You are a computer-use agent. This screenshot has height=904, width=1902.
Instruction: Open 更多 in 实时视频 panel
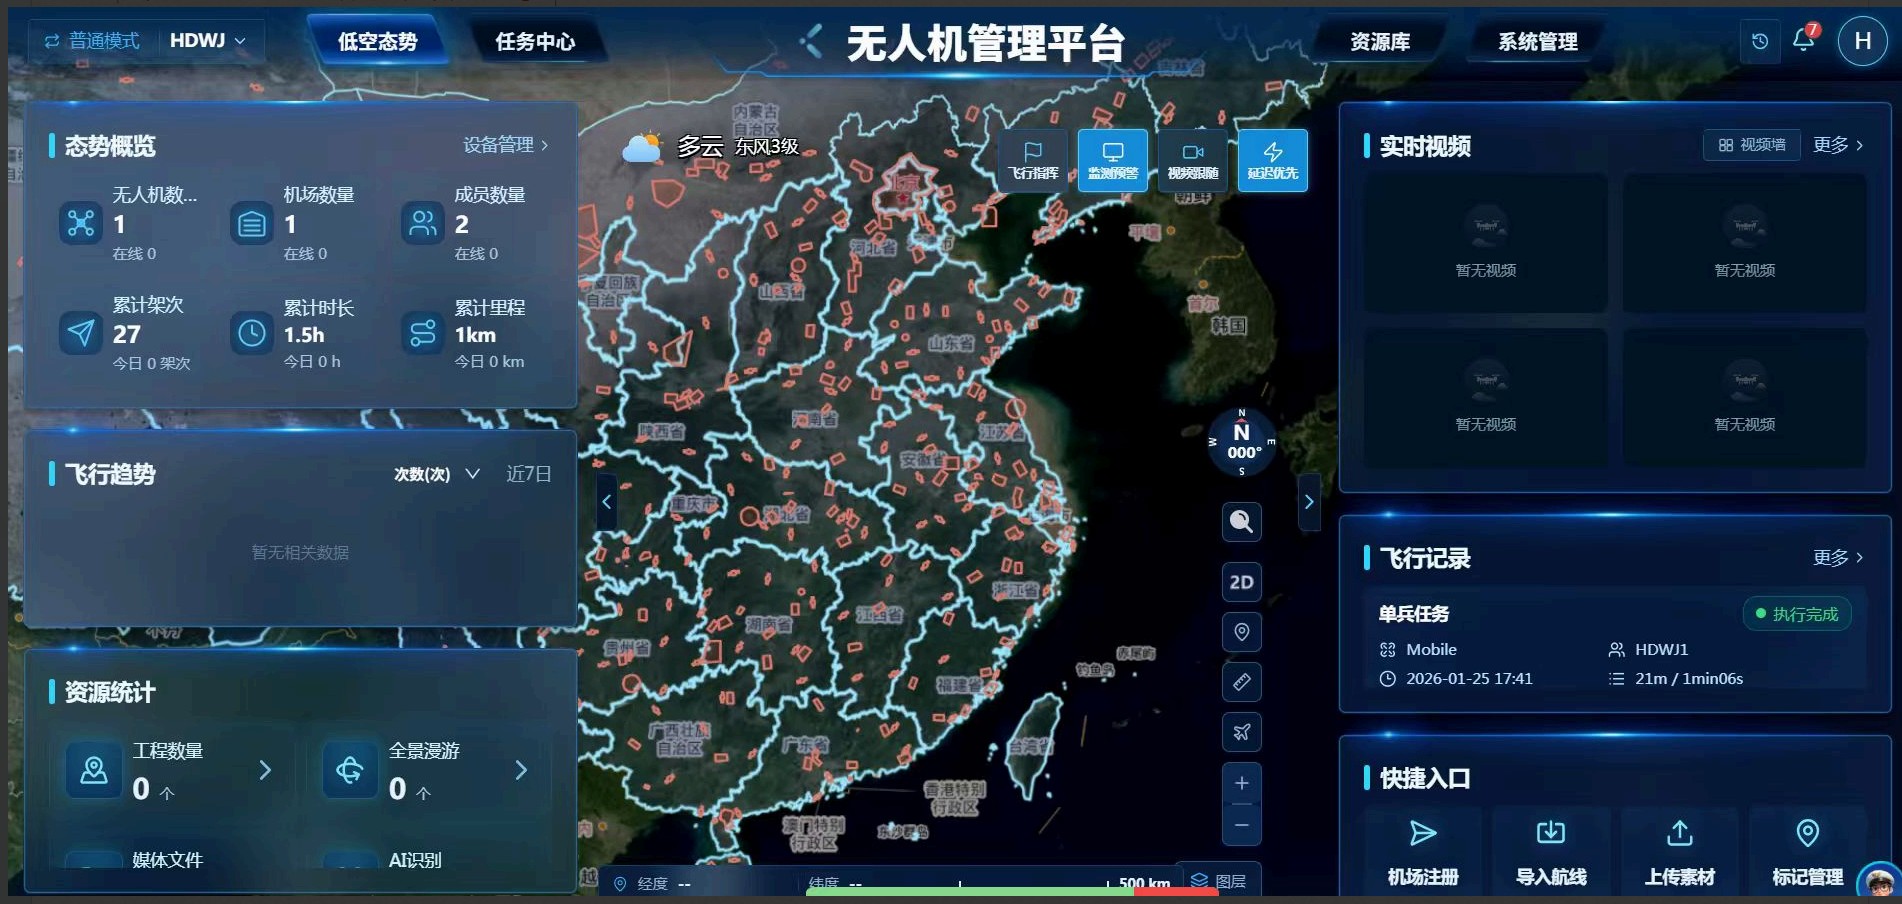pyautogui.click(x=1838, y=145)
